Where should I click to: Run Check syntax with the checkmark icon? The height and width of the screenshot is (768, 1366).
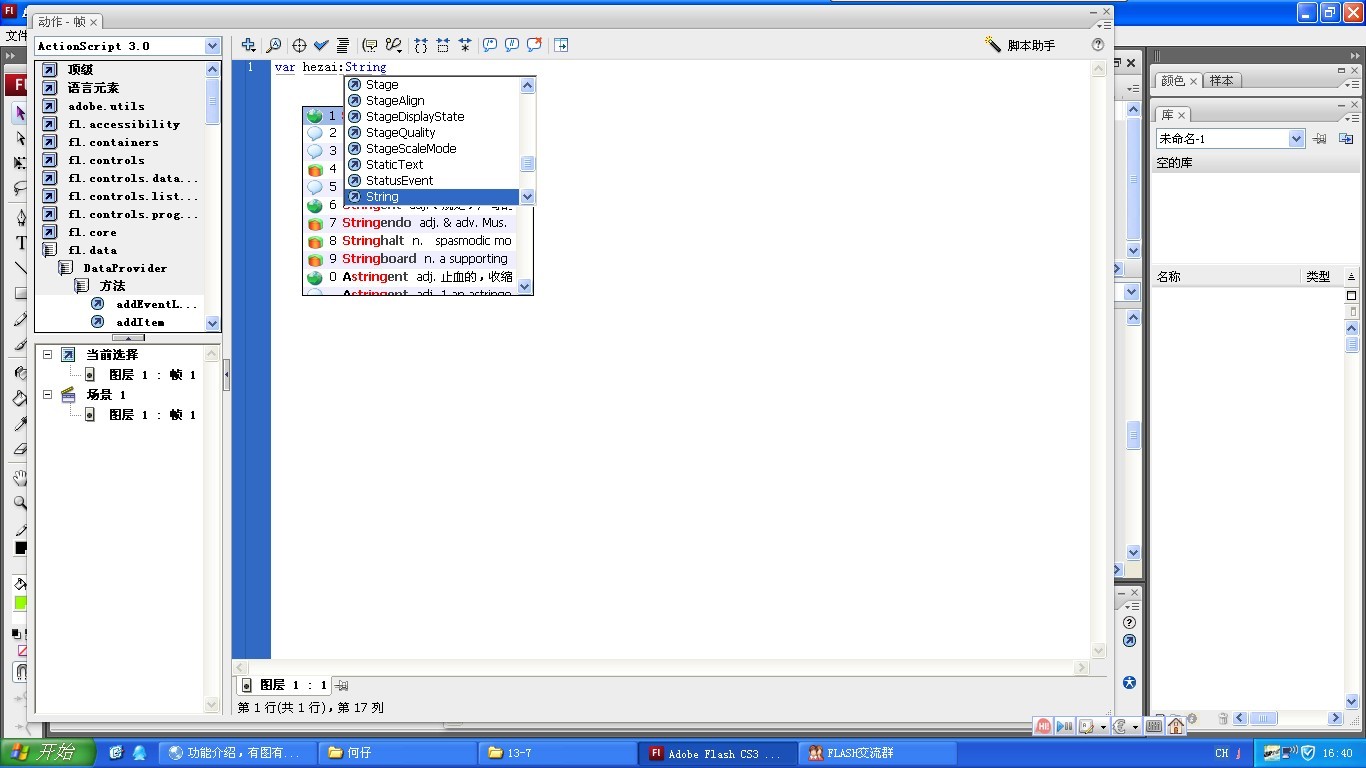[x=321, y=45]
